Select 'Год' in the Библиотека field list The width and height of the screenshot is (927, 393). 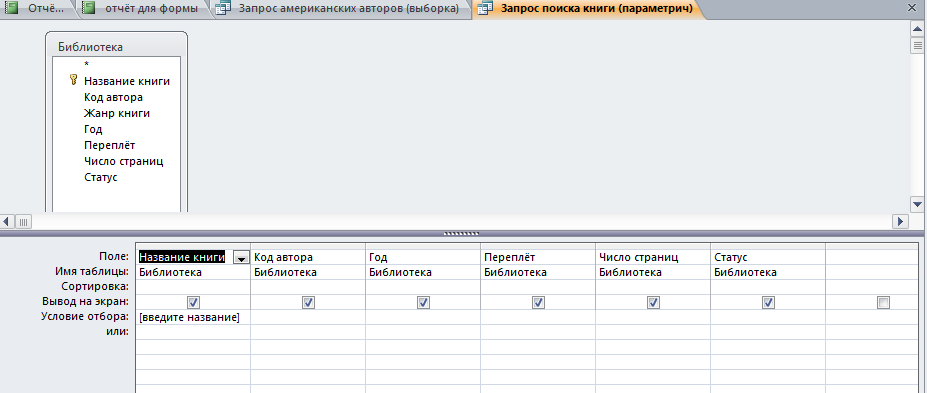point(93,129)
